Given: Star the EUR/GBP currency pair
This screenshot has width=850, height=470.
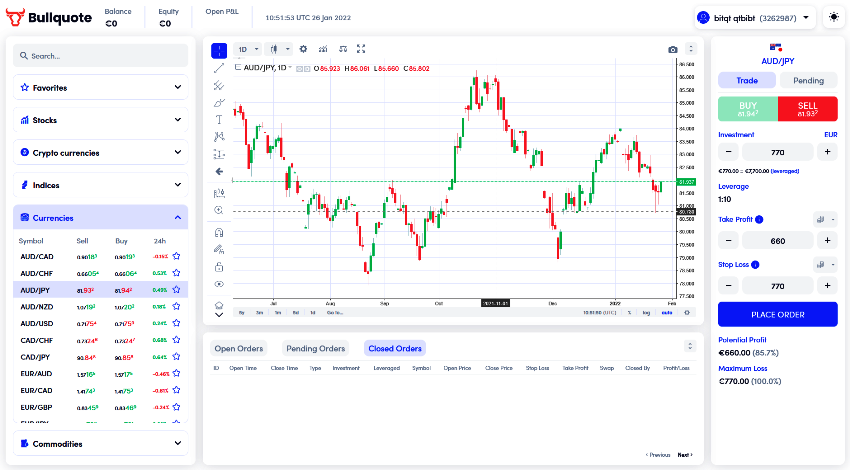Looking at the screenshot, I should coord(176,407).
